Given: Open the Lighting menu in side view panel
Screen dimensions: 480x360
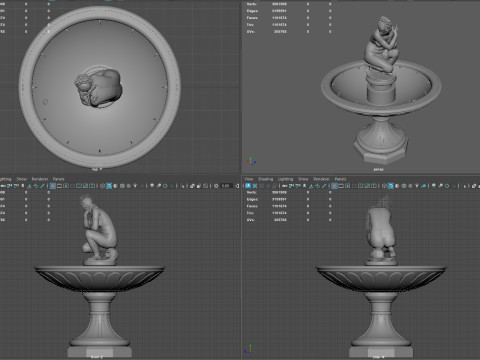Looking at the screenshot, I should [x=285, y=179].
